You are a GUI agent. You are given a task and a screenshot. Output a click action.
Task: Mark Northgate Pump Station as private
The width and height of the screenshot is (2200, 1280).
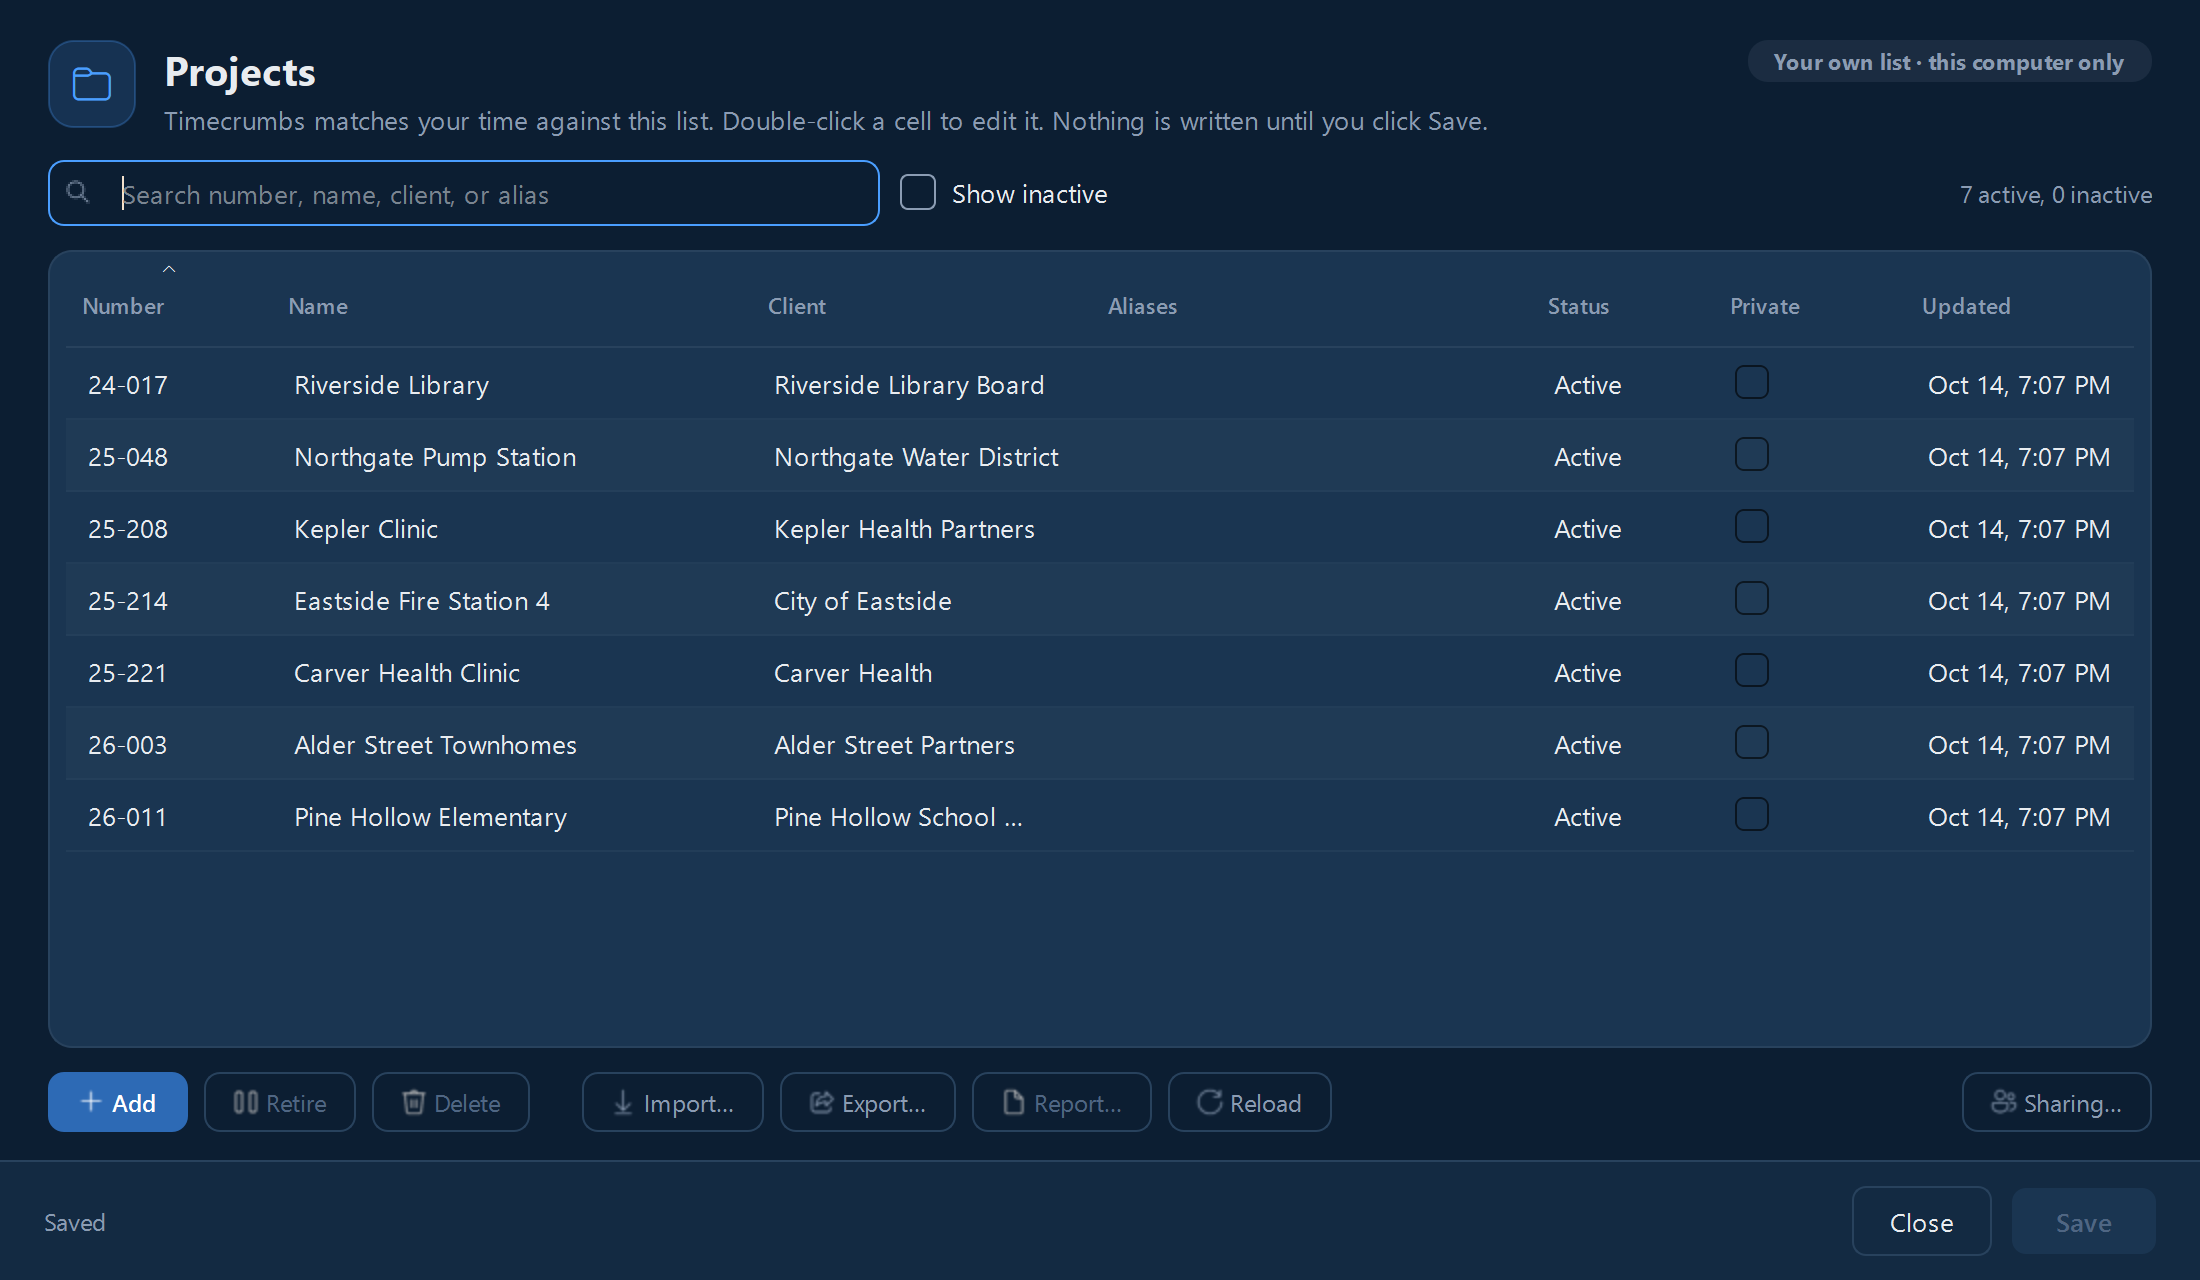1751,455
